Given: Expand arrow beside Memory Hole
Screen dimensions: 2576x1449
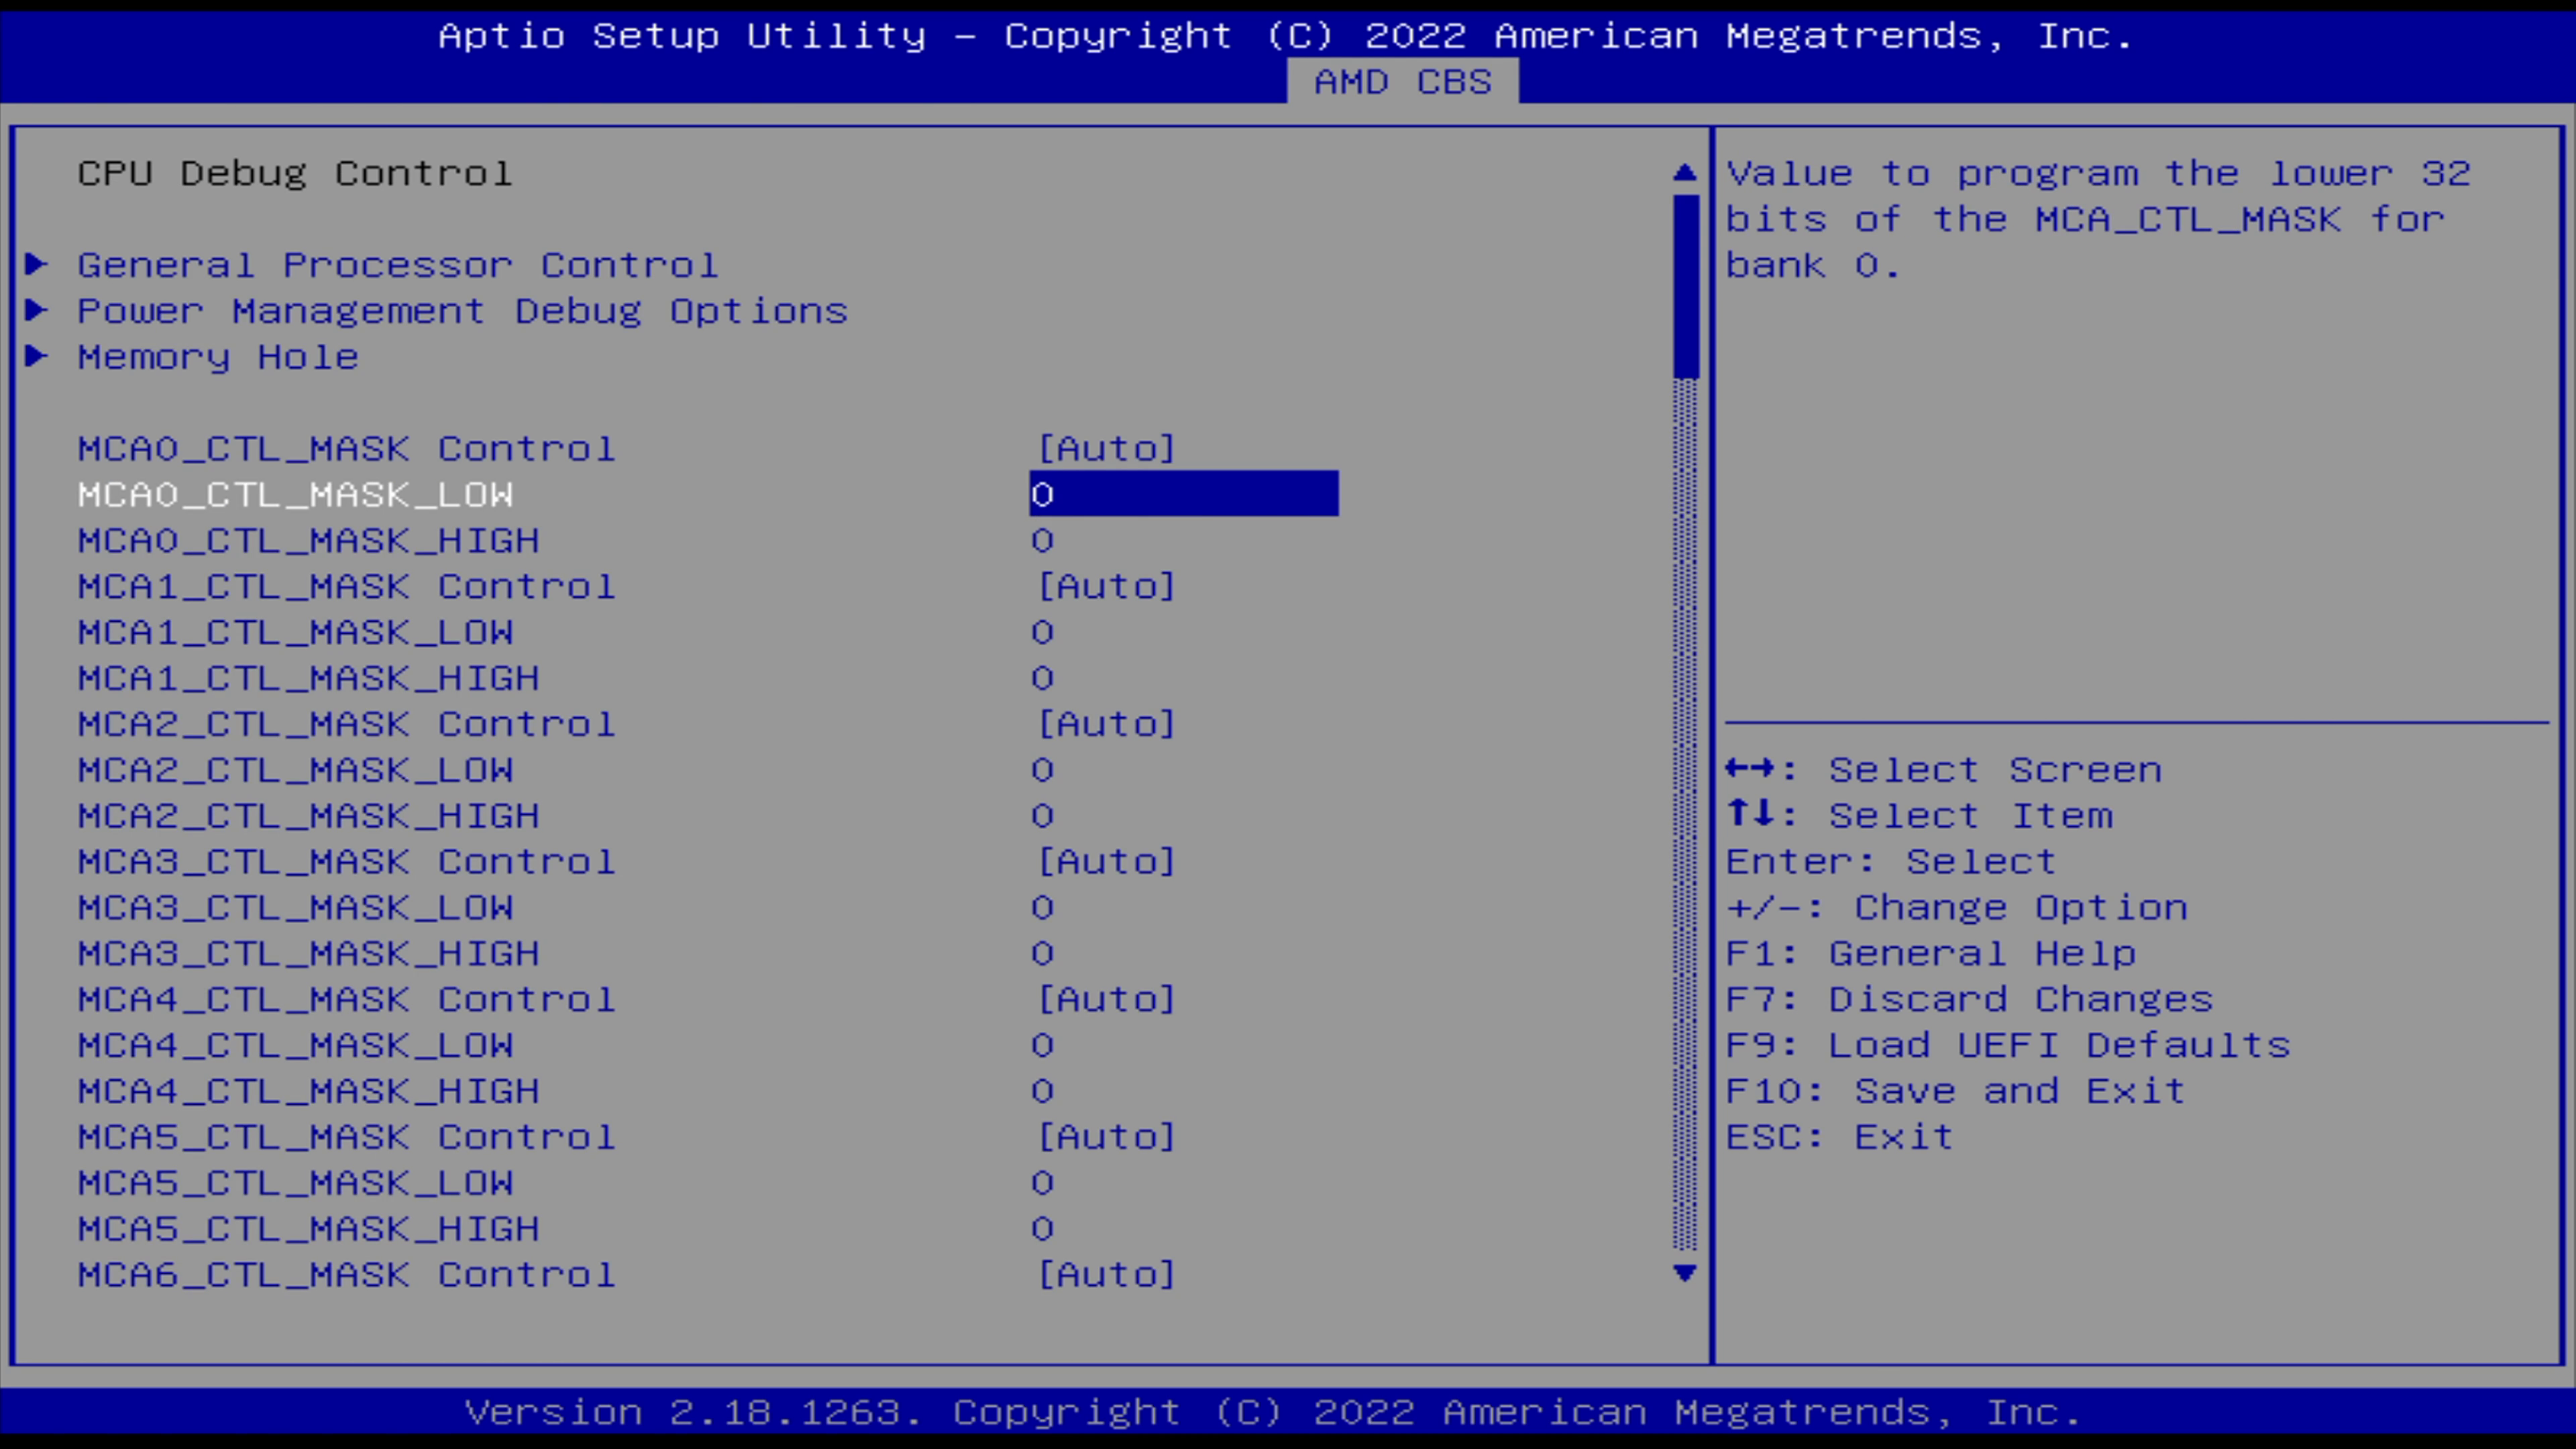Looking at the screenshot, I should pos(37,356).
